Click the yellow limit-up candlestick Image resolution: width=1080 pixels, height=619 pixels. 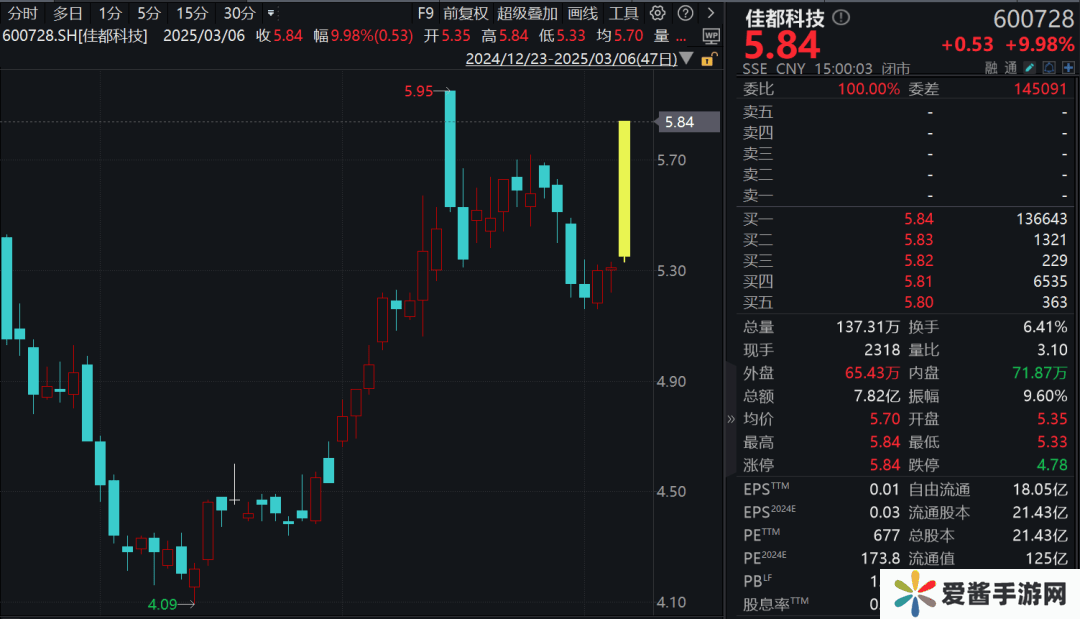pos(624,190)
